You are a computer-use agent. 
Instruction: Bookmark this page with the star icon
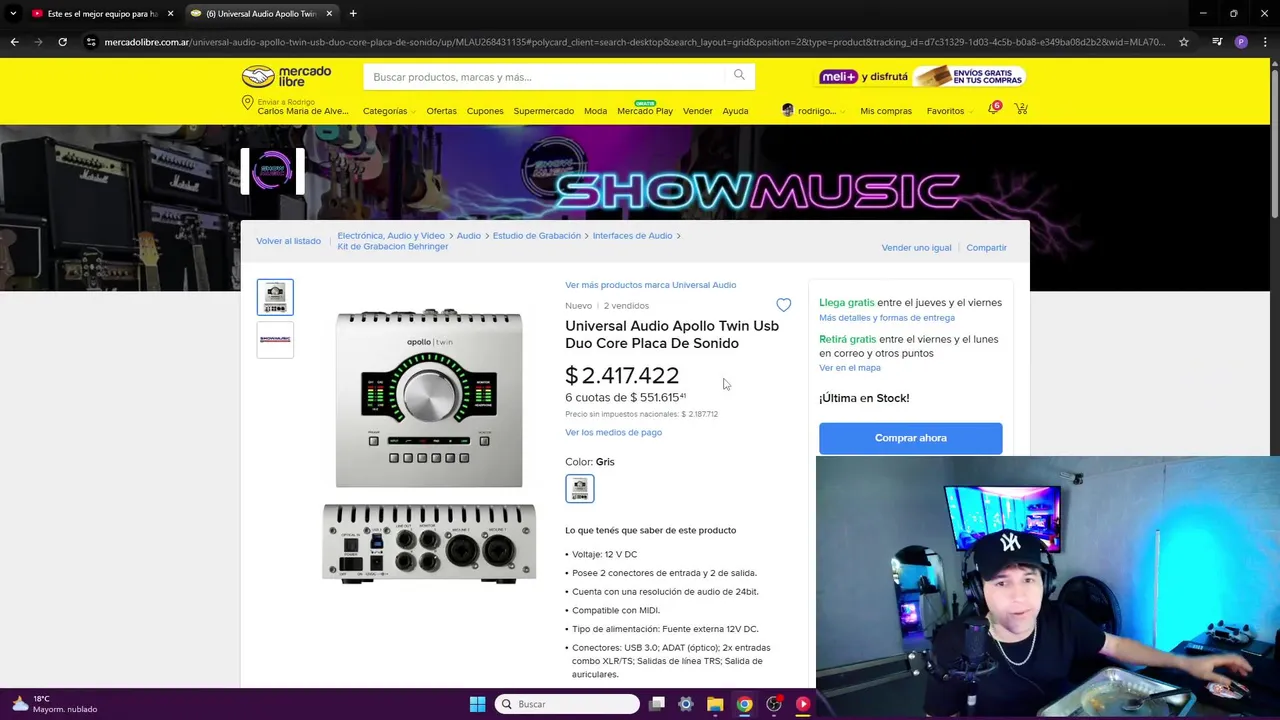1184,42
